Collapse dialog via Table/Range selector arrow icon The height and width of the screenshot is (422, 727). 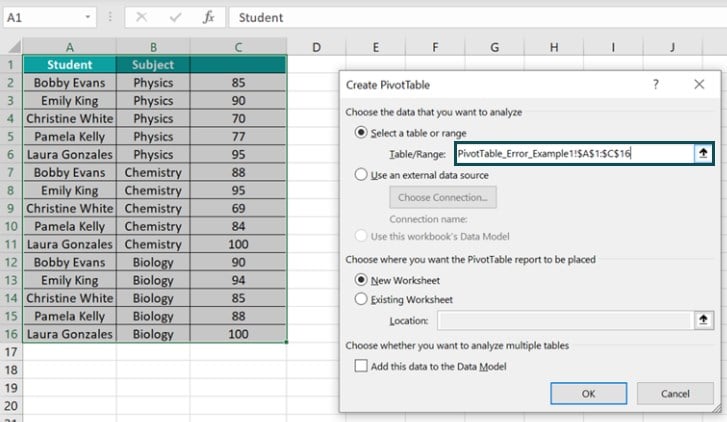point(703,153)
